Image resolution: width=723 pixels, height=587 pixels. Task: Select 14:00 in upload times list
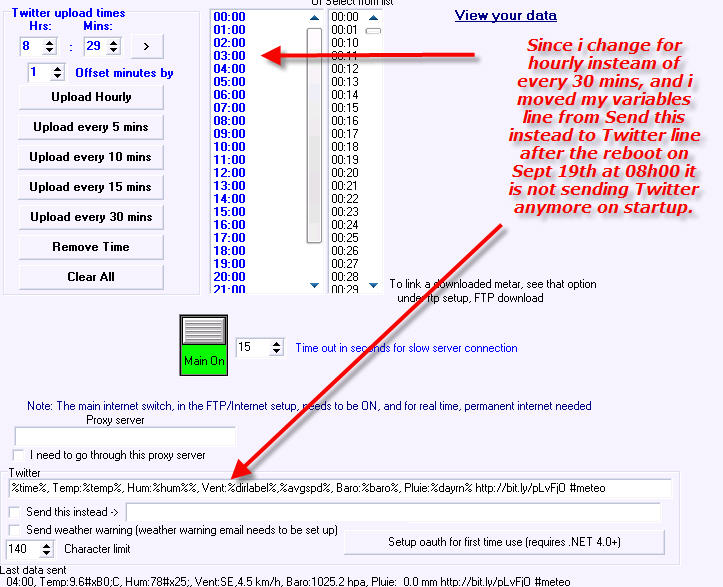tap(229, 199)
